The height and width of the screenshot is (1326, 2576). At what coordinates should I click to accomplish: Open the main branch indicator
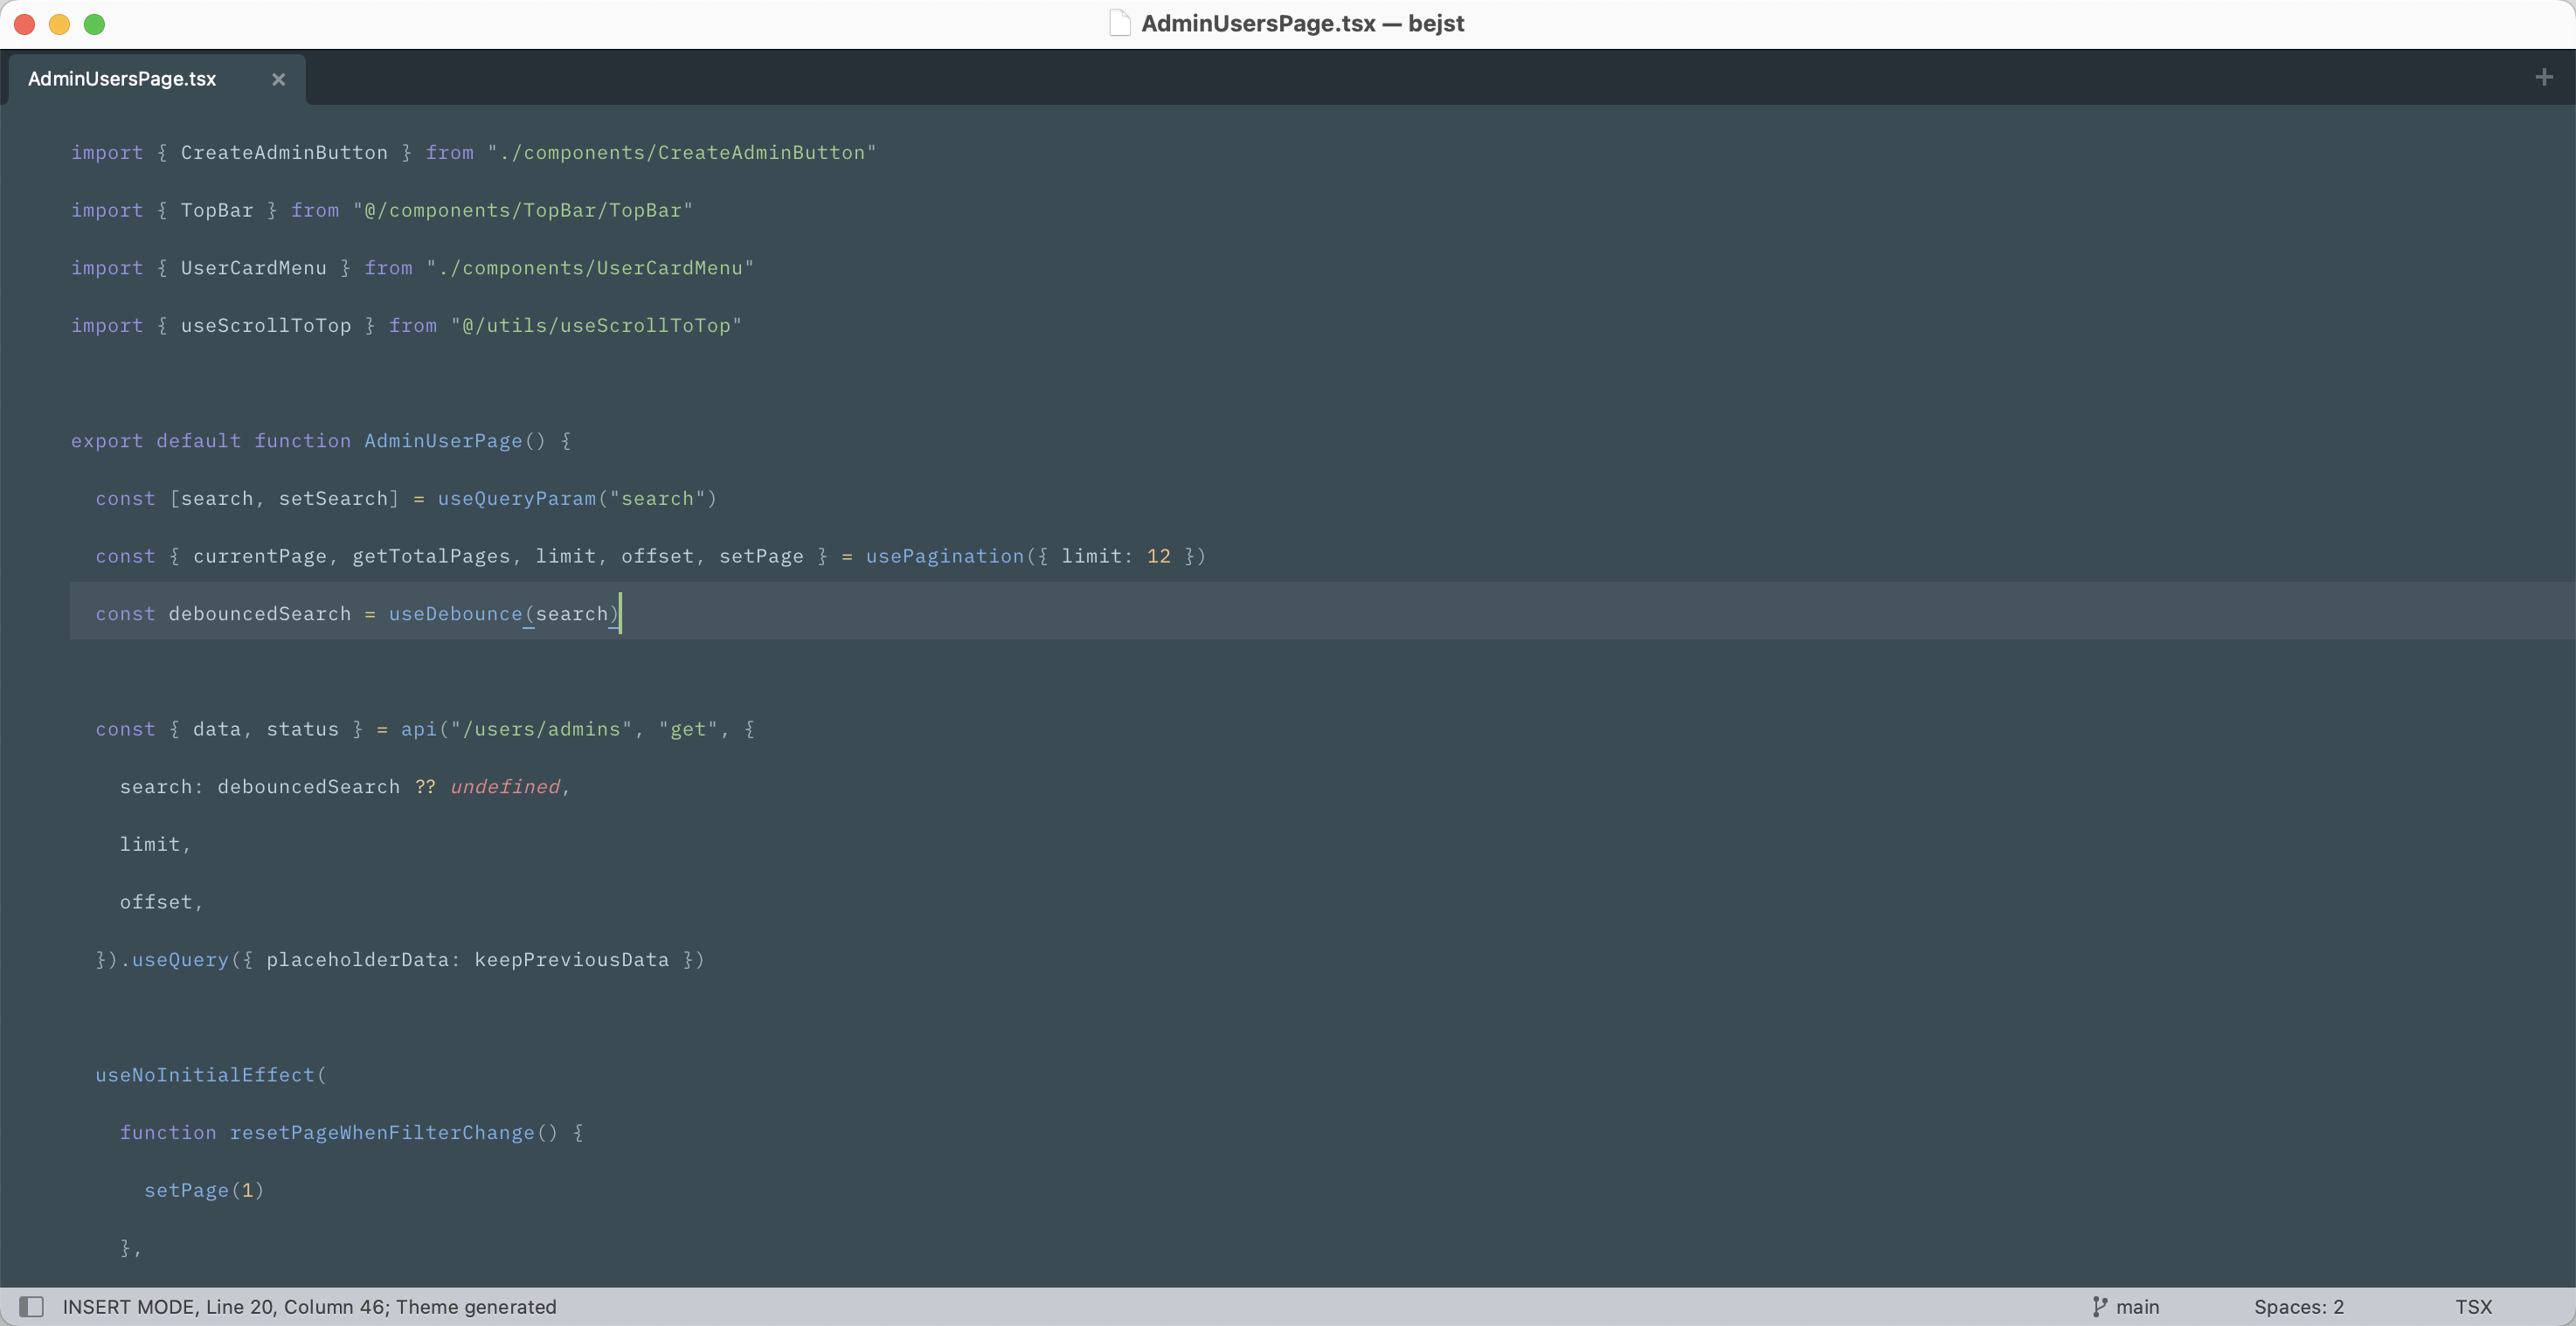(x=2137, y=1306)
